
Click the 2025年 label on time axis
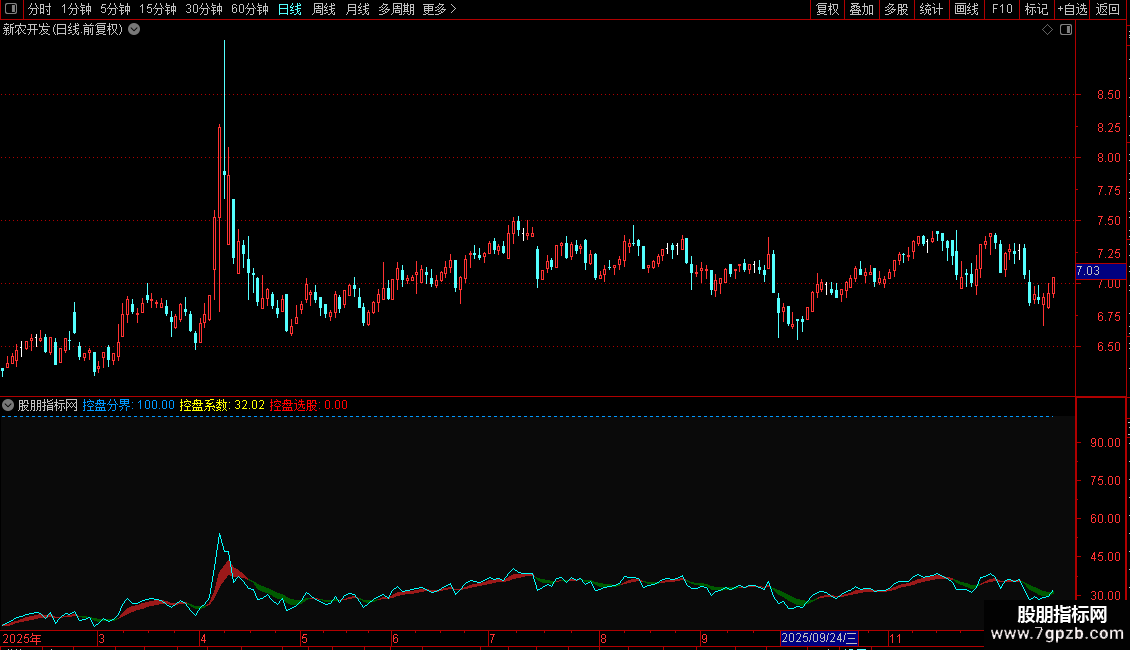click(22, 638)
